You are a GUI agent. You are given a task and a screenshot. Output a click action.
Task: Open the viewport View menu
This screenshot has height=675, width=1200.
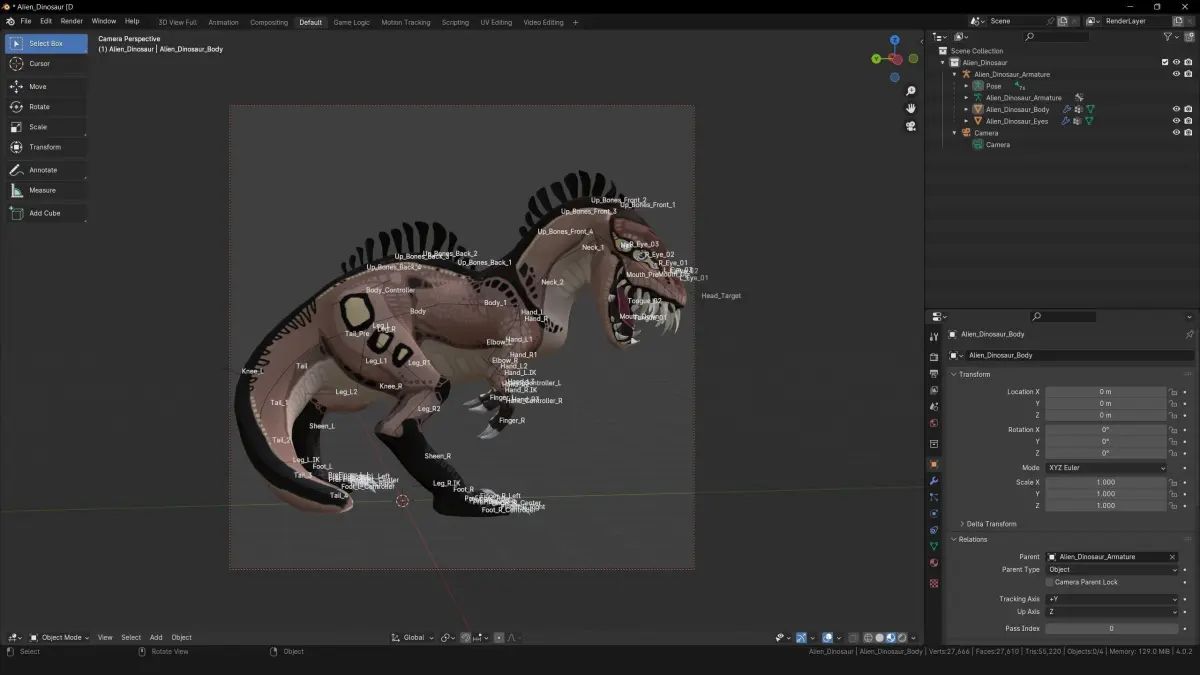pyautogui.click(x=105, y=637)
